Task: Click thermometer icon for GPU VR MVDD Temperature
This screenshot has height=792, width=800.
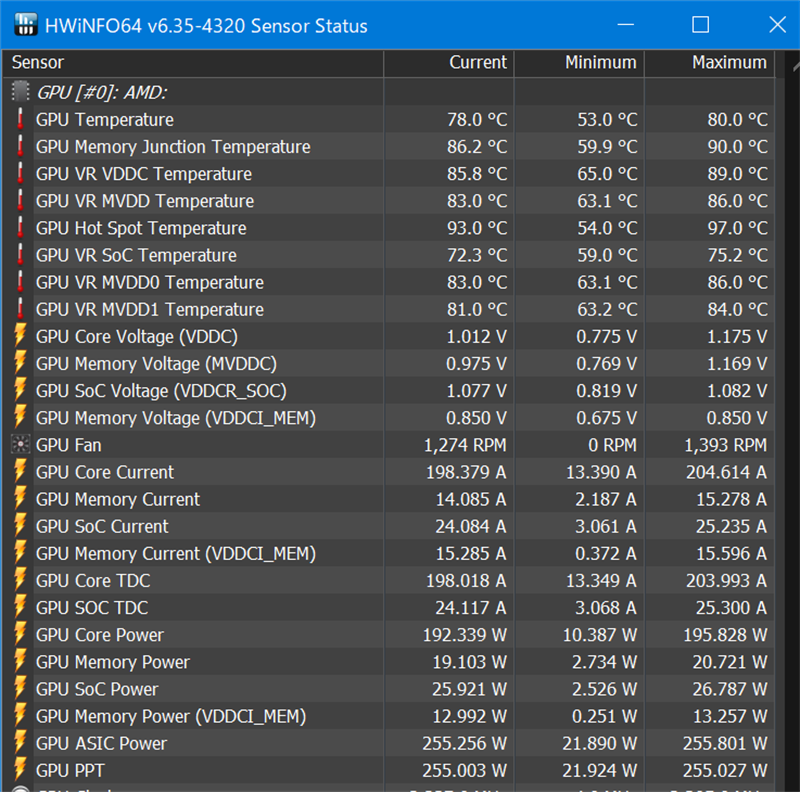Action: pyautogui.click(x=20, y=201)
